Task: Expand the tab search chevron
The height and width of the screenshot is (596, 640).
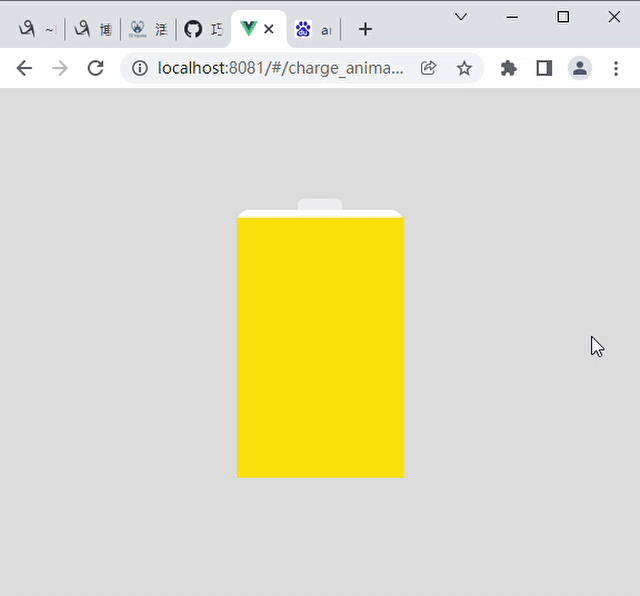Action: (461, 17)
